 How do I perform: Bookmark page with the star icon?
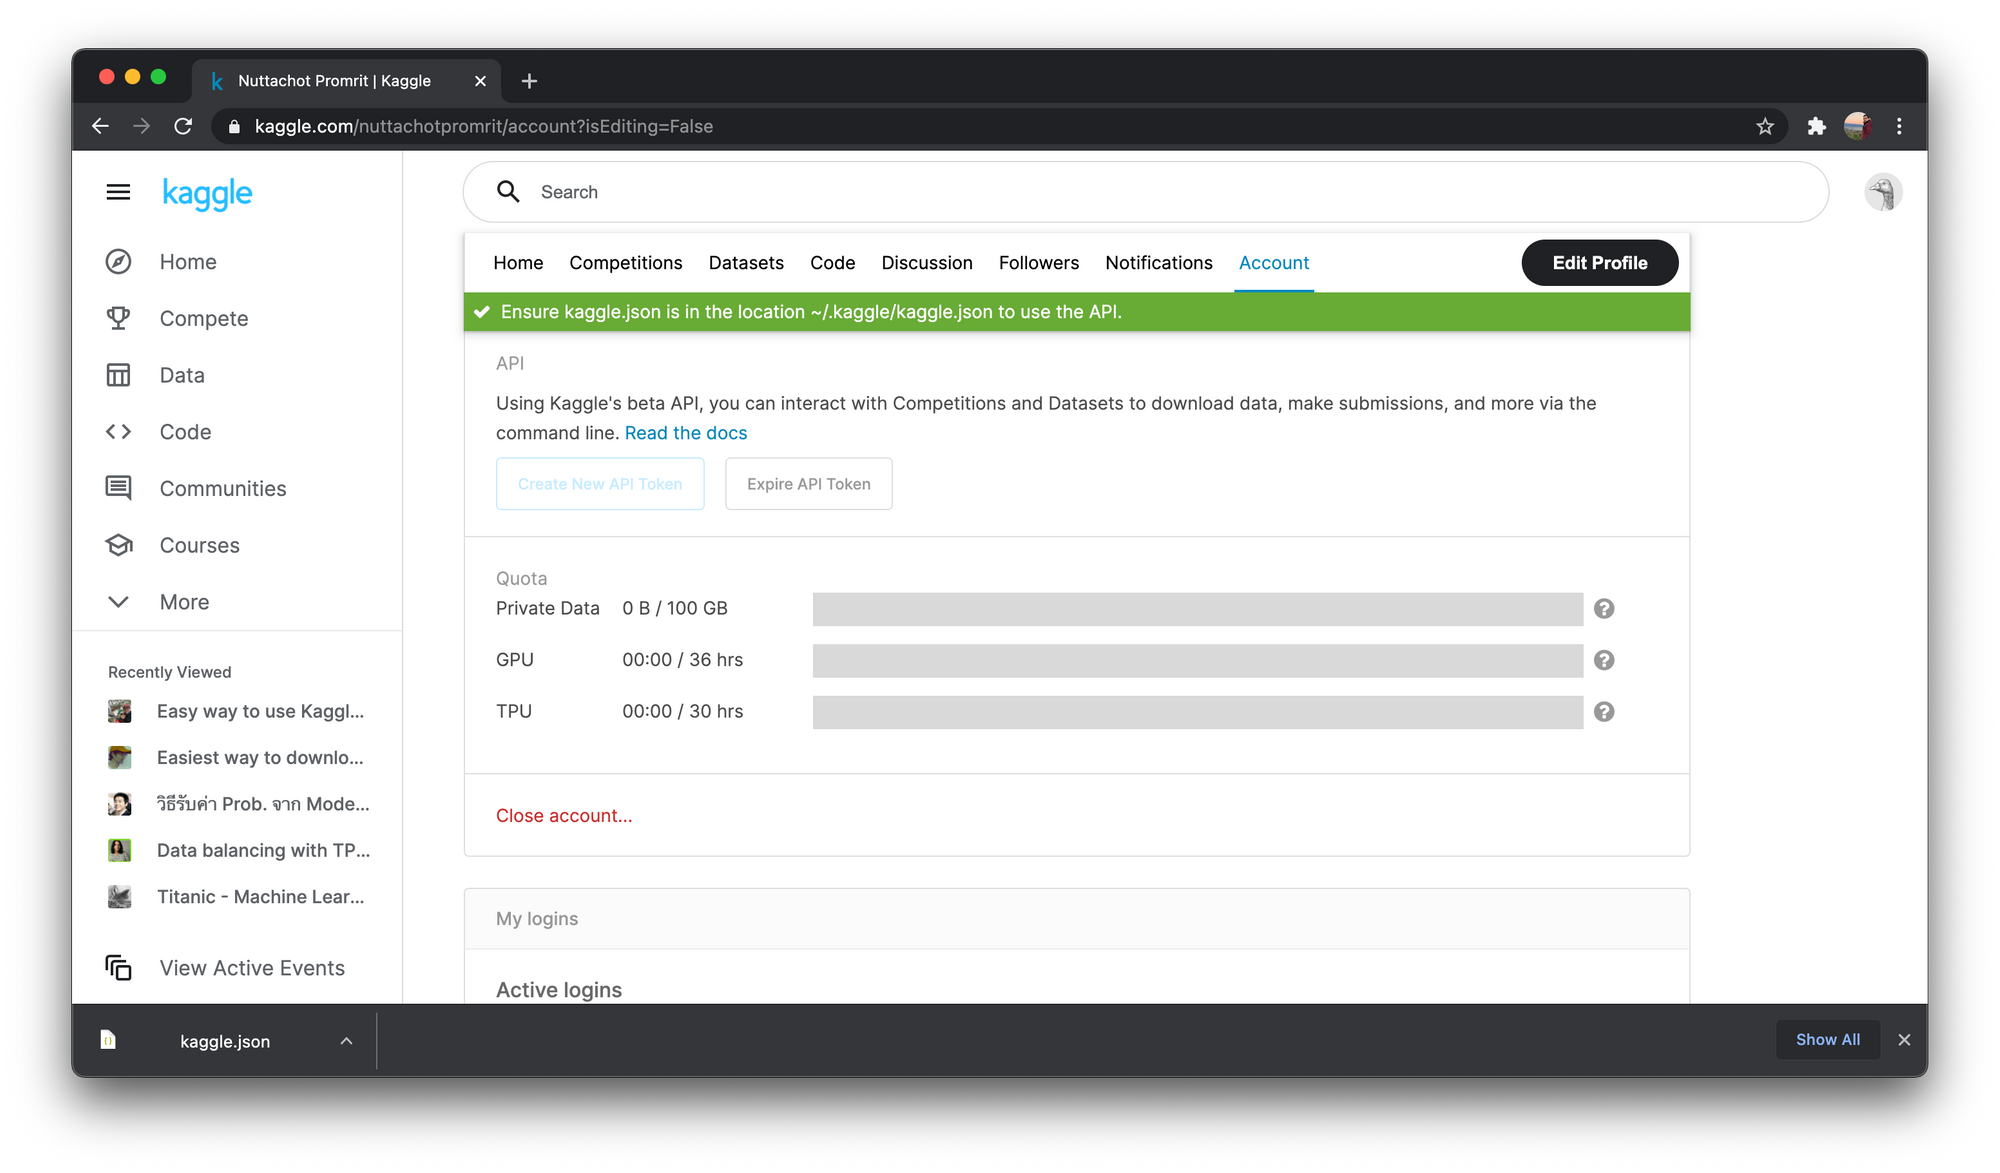coord(1765,126)
